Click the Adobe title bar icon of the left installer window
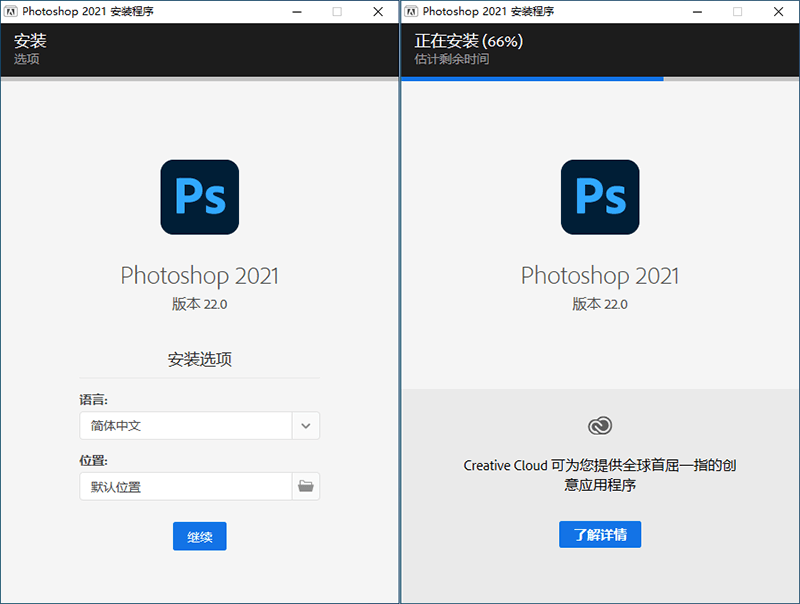Image resolution: width=800 pixels, height=604 pixels. [11, 11]
